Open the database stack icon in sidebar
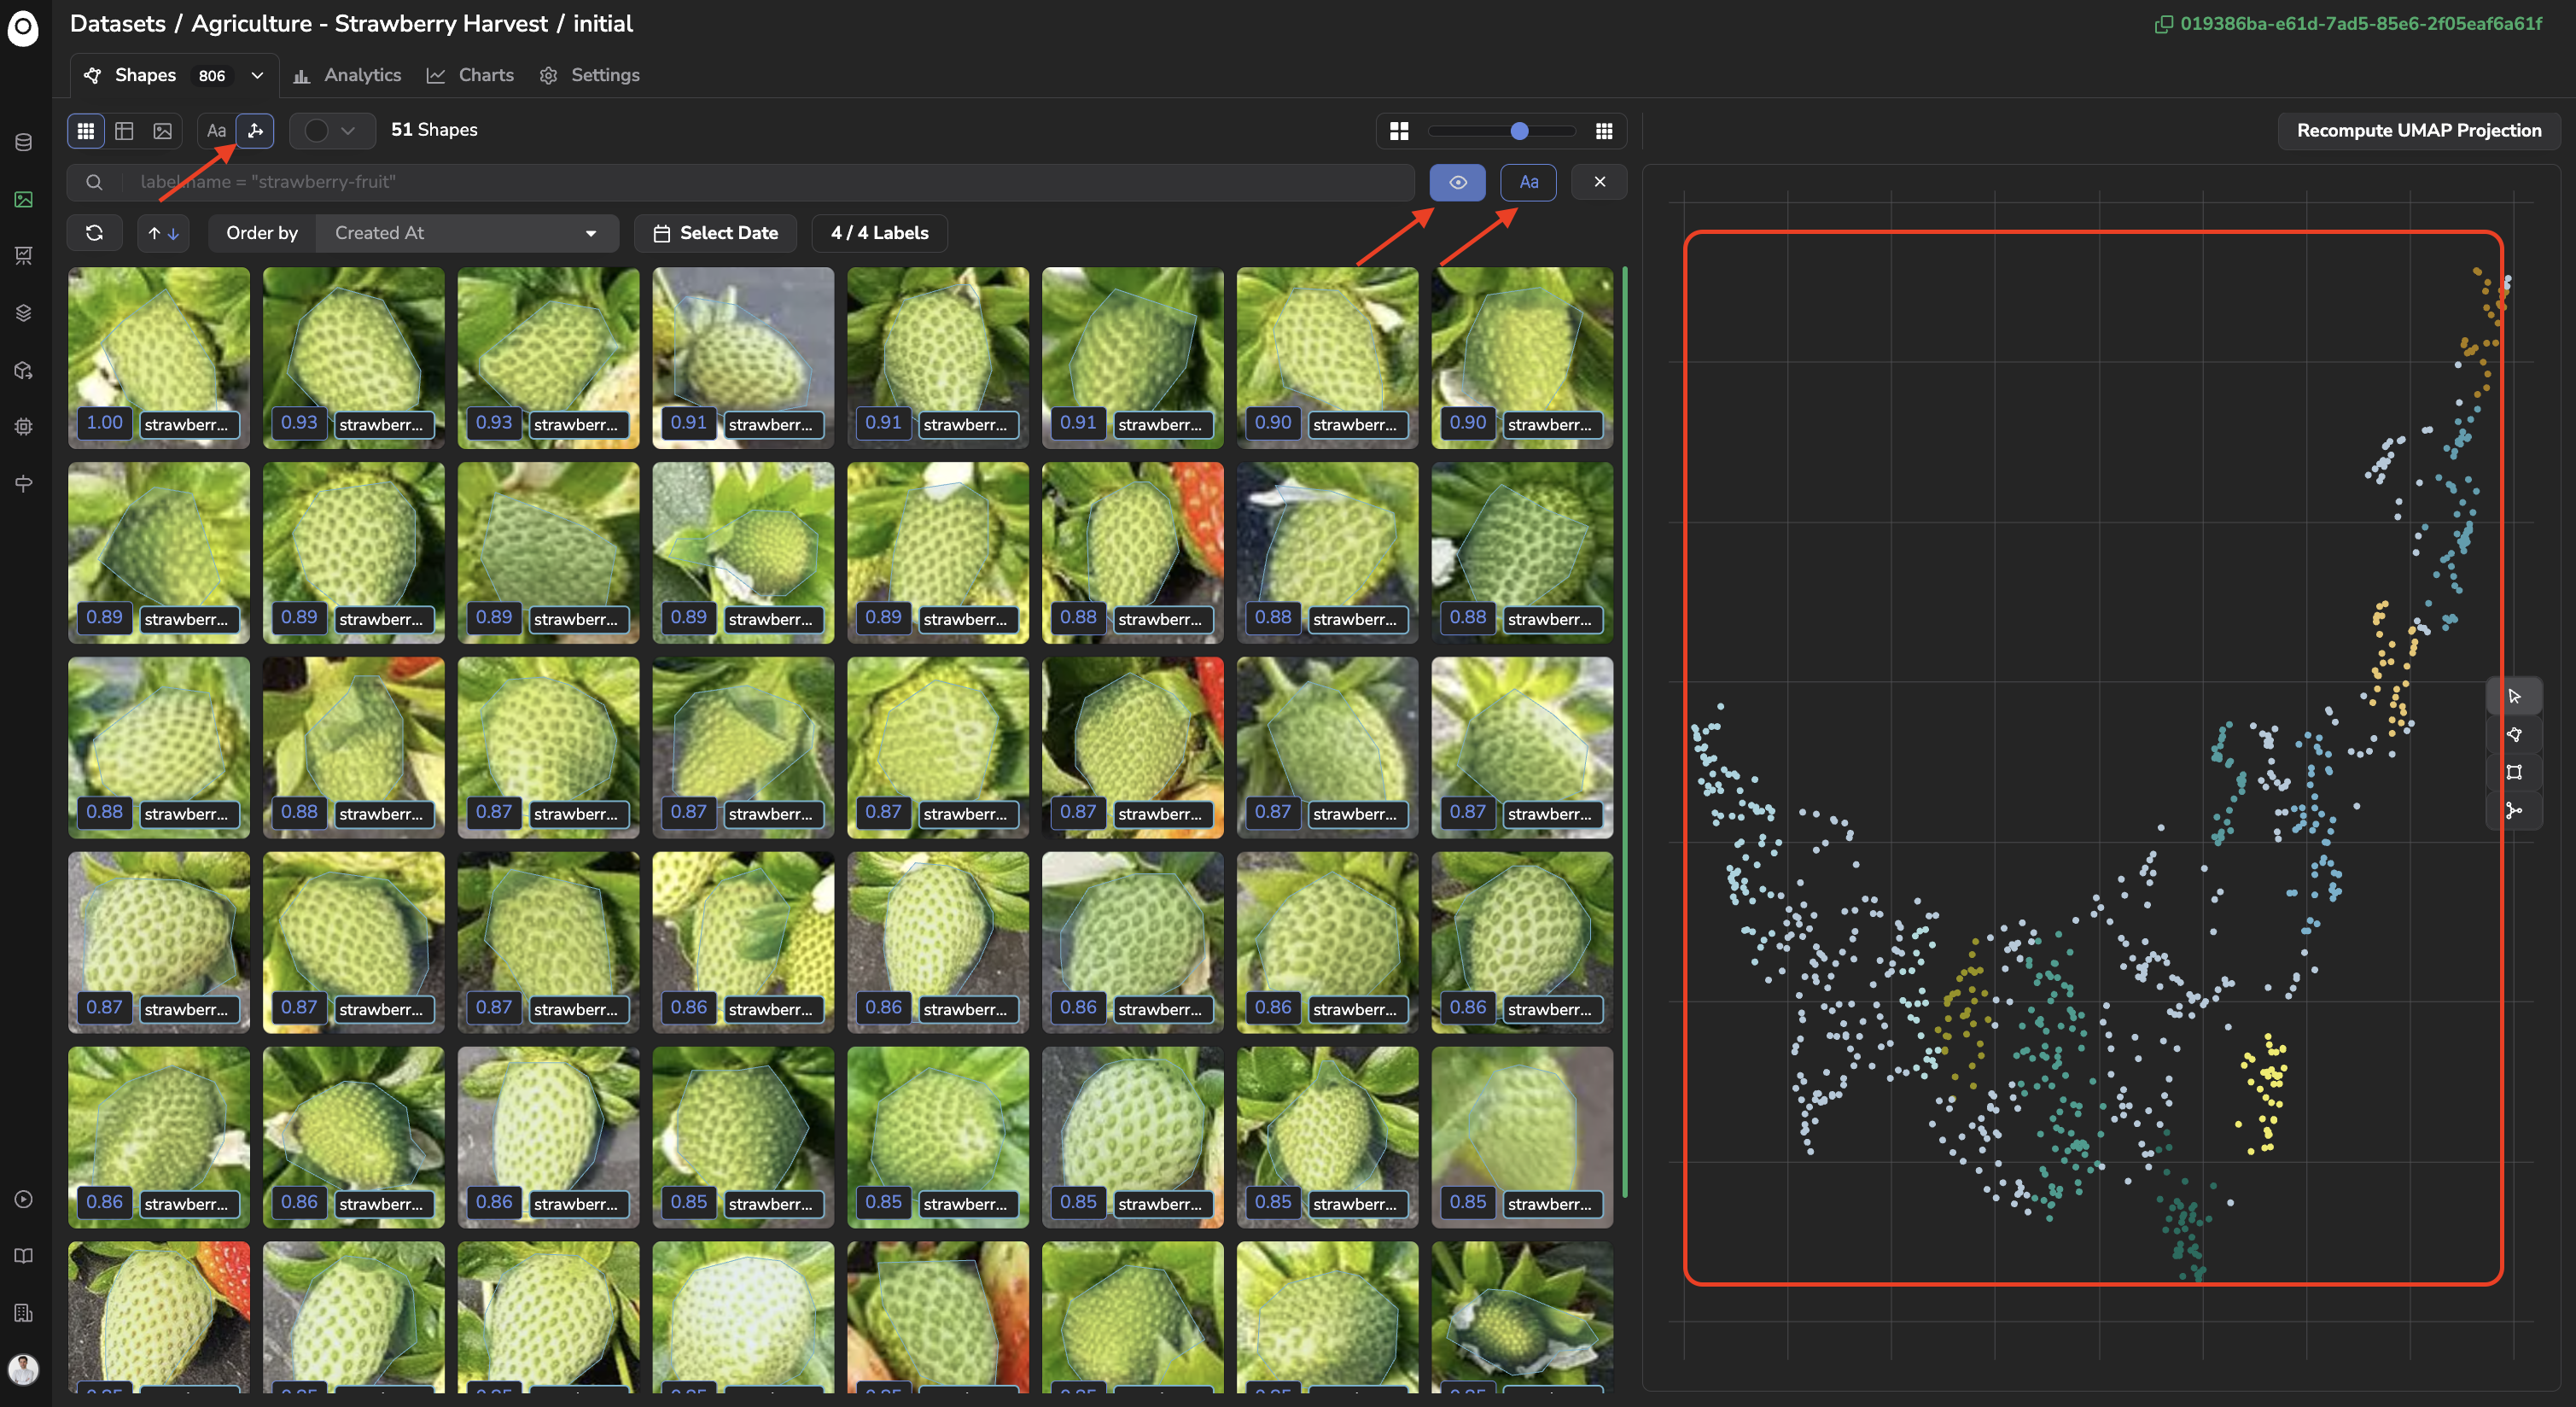The image size is (2576, 1407). point(24,142)
